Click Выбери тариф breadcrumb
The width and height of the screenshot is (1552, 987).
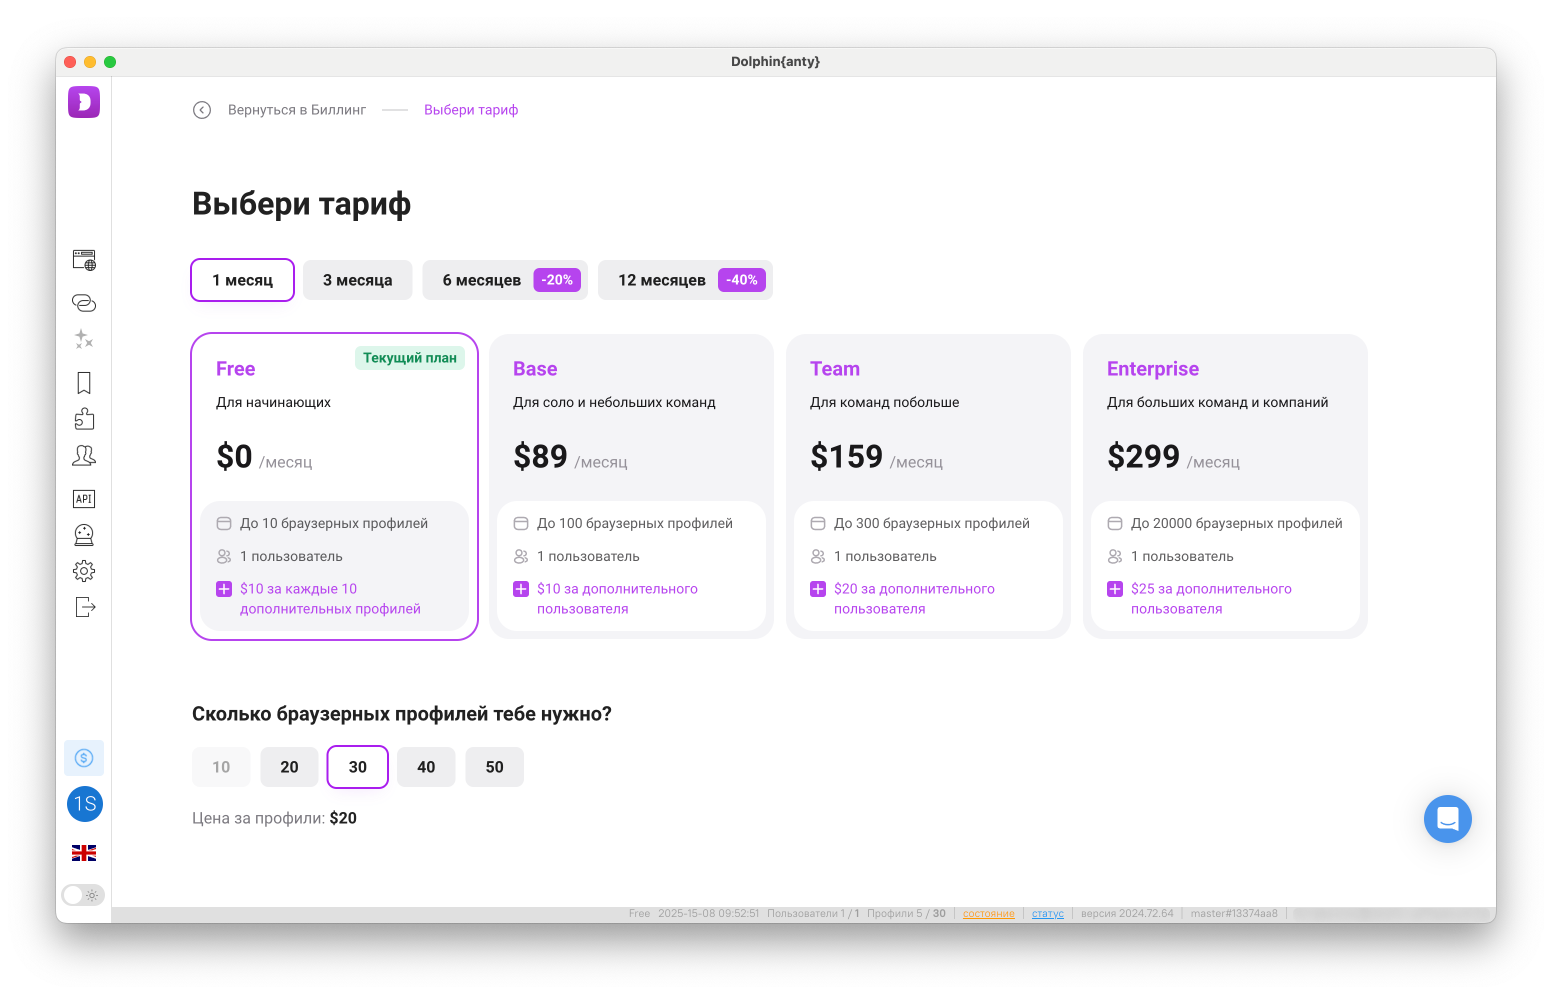[x=471, y=110]
